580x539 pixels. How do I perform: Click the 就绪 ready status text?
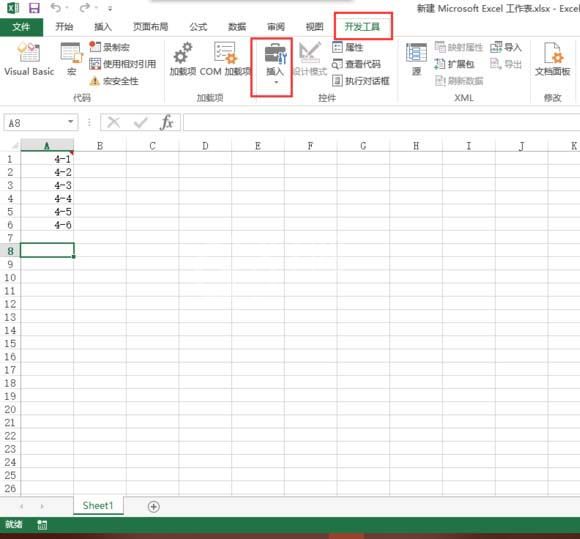(x=14, y=524)
